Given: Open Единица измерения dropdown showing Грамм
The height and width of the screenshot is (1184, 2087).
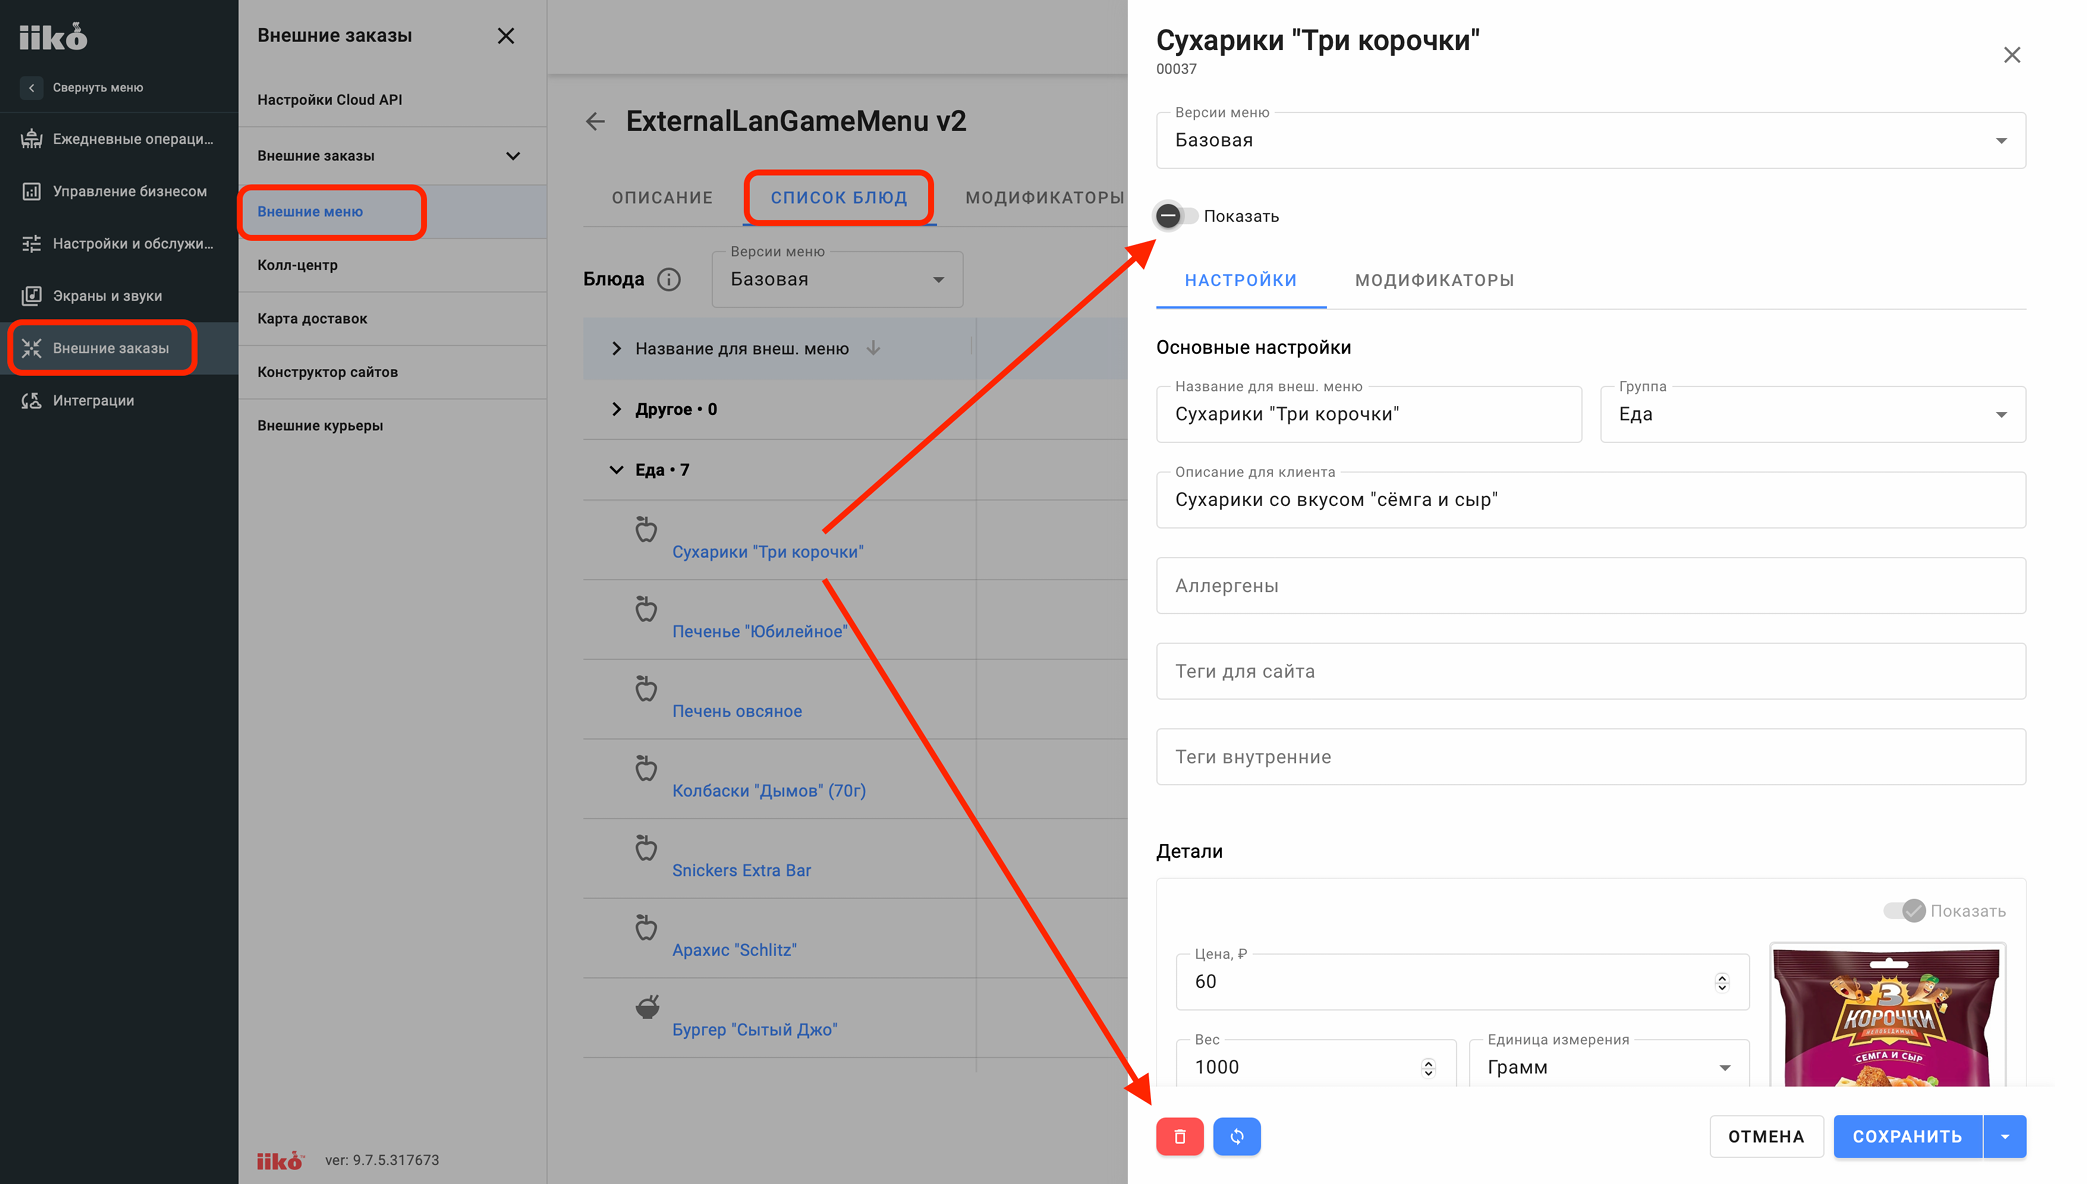Looking at the screenshot, I should pos(1609,1067).
